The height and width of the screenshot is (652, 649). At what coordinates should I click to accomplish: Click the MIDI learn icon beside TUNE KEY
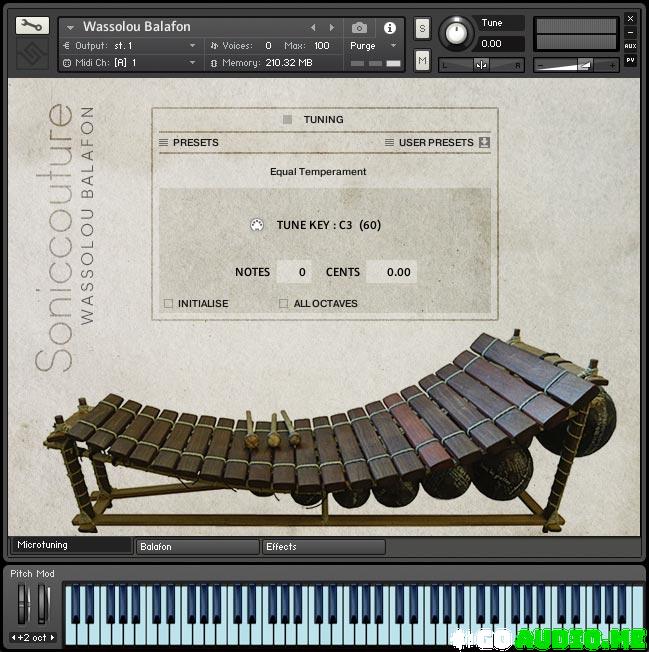[x=257, y=225]
